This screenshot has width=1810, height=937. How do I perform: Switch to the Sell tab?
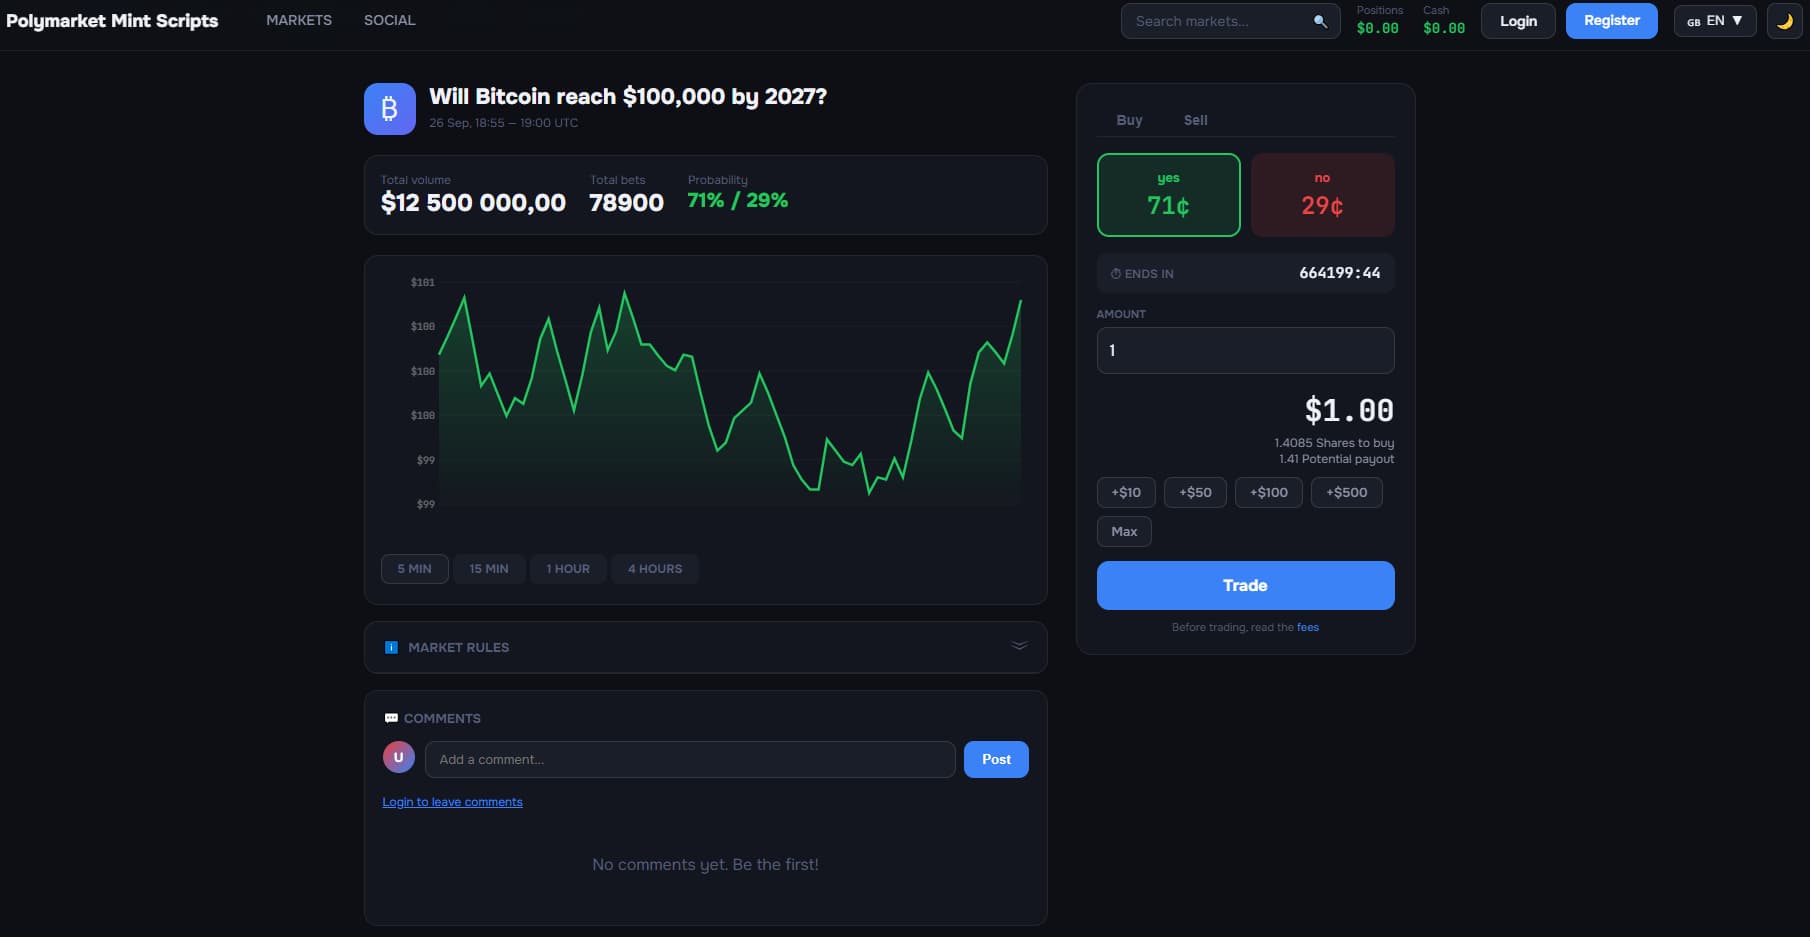(x=1196, y=120)
